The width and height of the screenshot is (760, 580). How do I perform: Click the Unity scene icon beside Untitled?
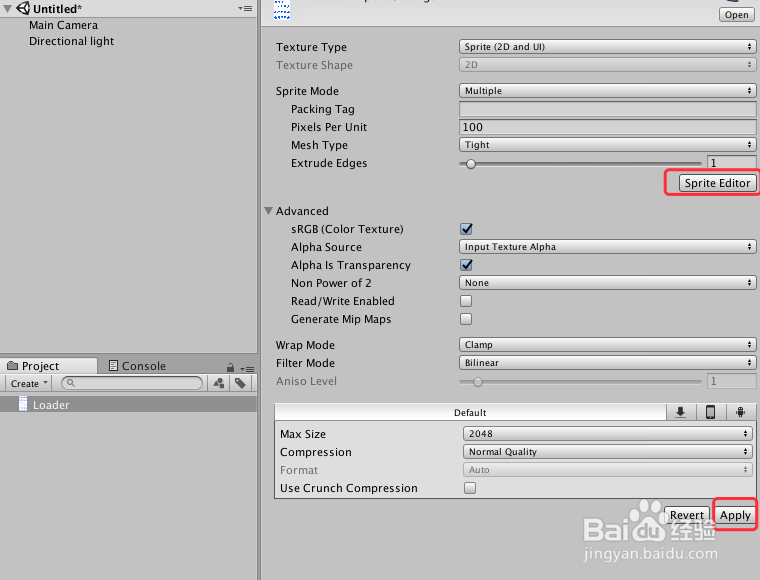[23, 8]
